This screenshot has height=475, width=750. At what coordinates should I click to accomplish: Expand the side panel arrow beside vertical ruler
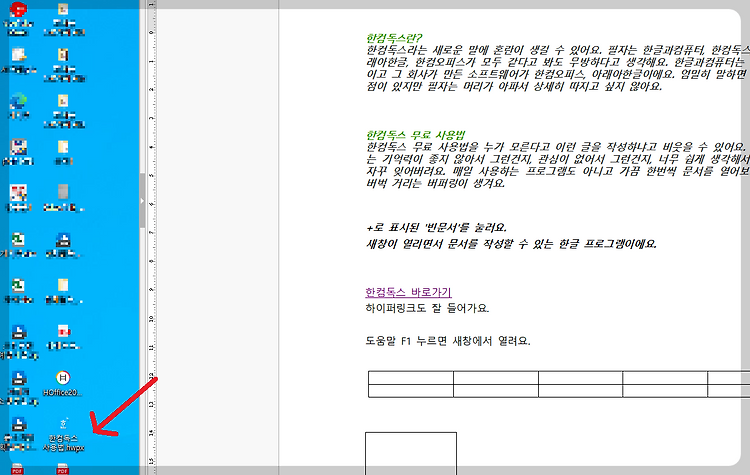pyautogui.click(x=142, y=201)
